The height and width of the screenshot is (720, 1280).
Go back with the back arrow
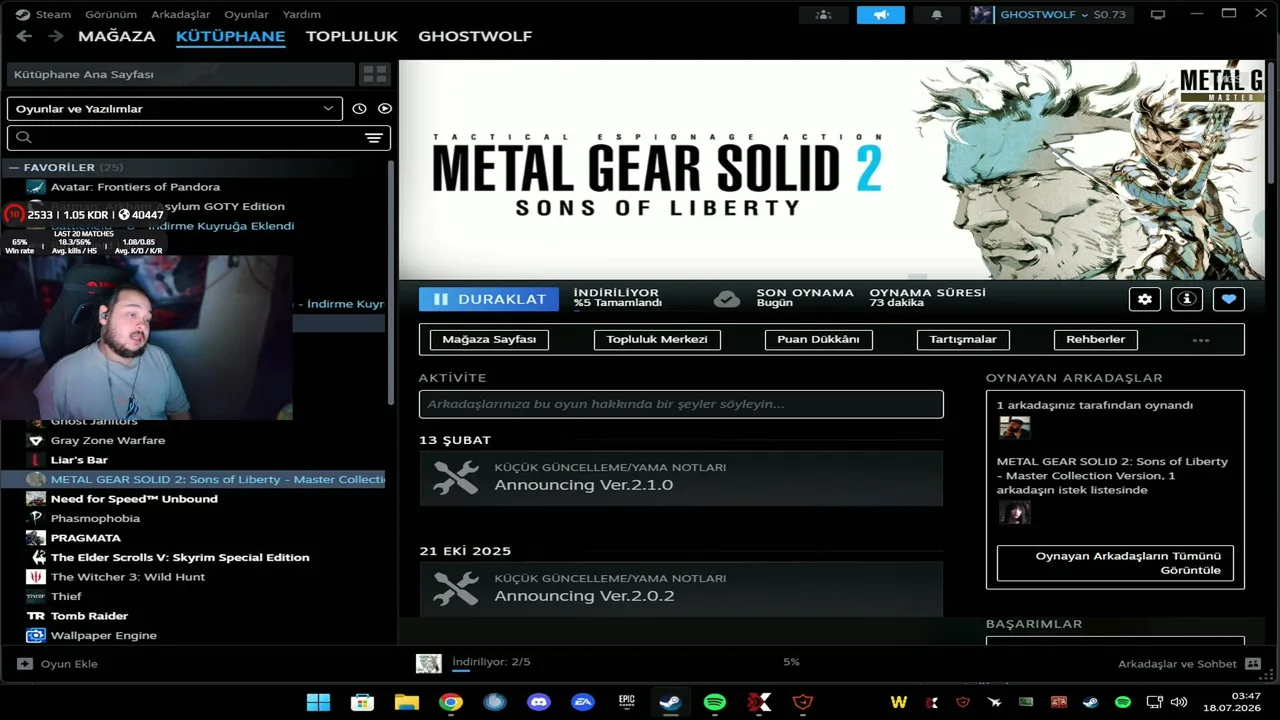(24, 36)
